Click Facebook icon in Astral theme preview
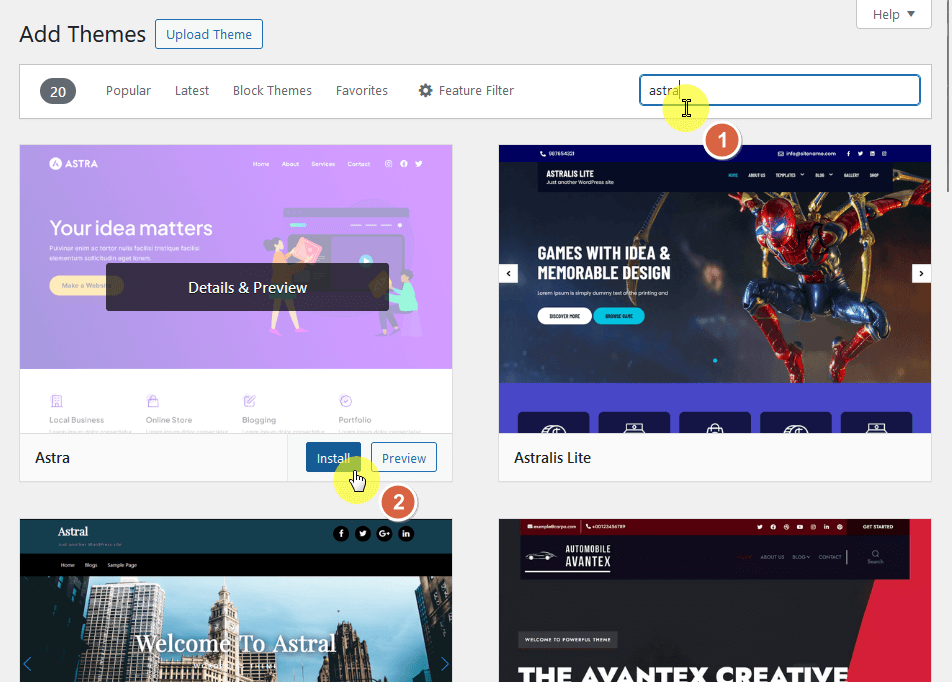The width and height of the screenshot is (952, 682). [341, 534]
